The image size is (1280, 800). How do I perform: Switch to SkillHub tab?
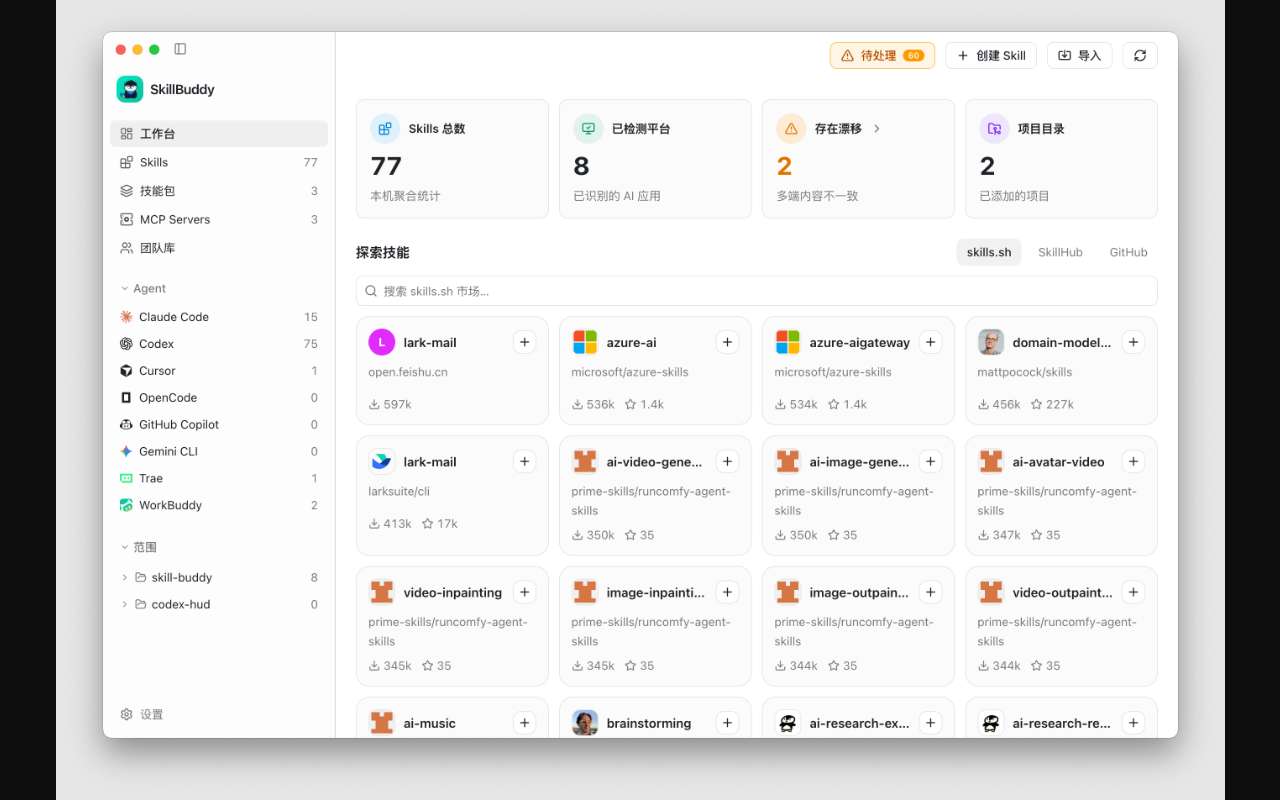click(x=1060, y=253)
